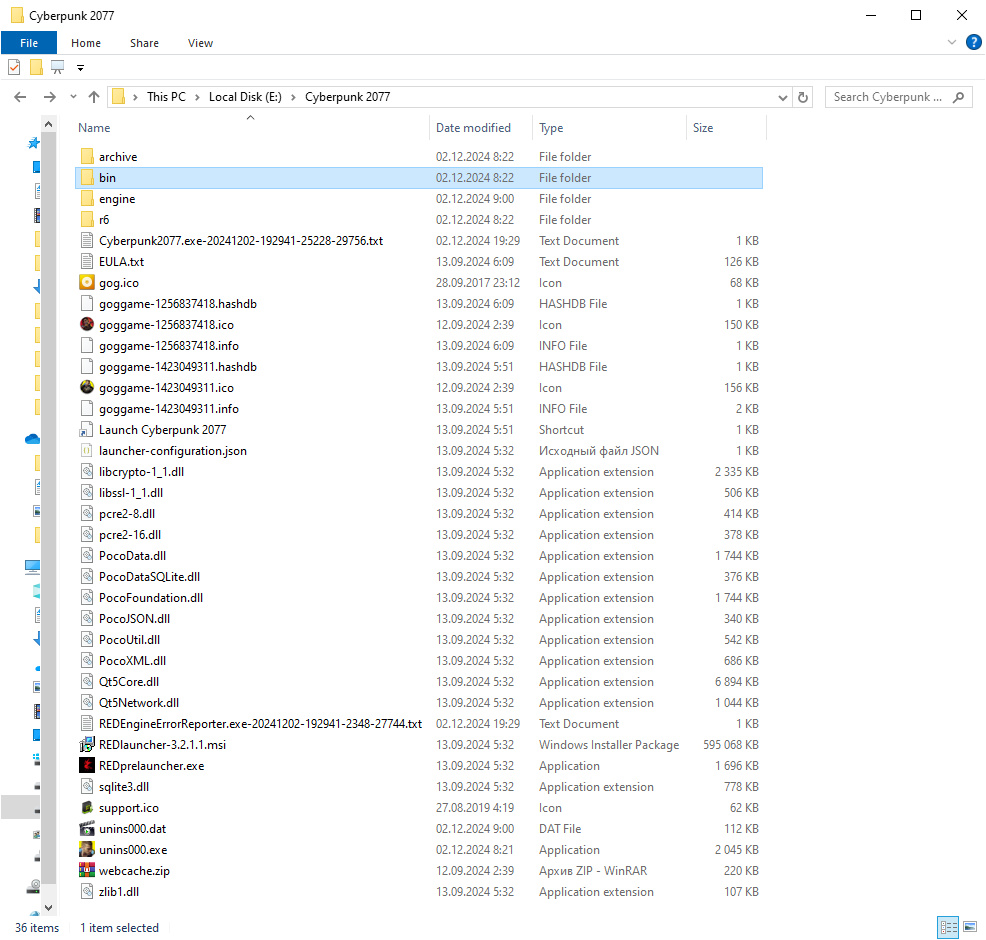
Task: Go up one folder level with the up arrow
Action: tap(94, 97)
